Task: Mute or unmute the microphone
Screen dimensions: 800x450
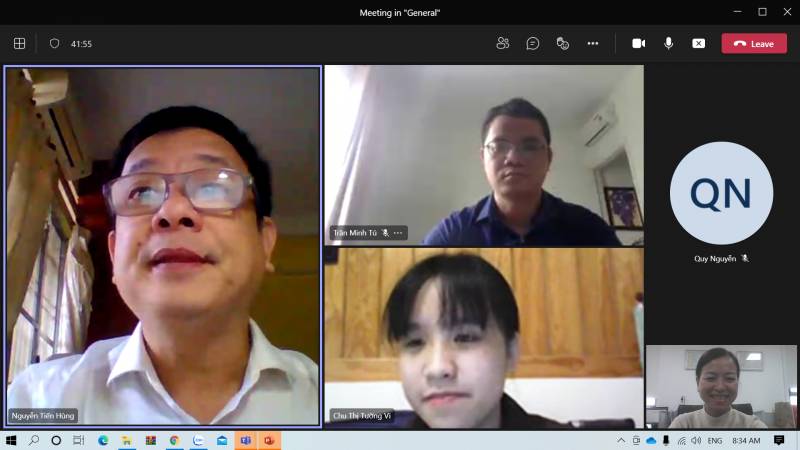Action: coord(668,43)
